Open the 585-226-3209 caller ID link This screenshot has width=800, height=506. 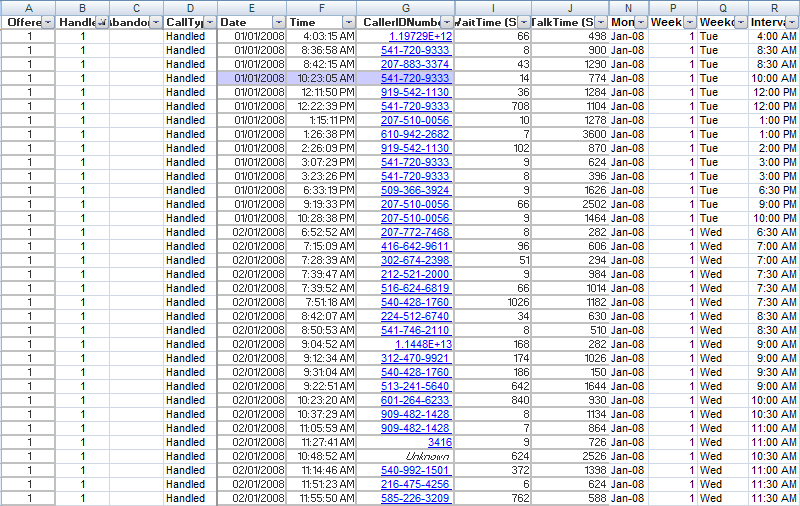tap(416, 498)
